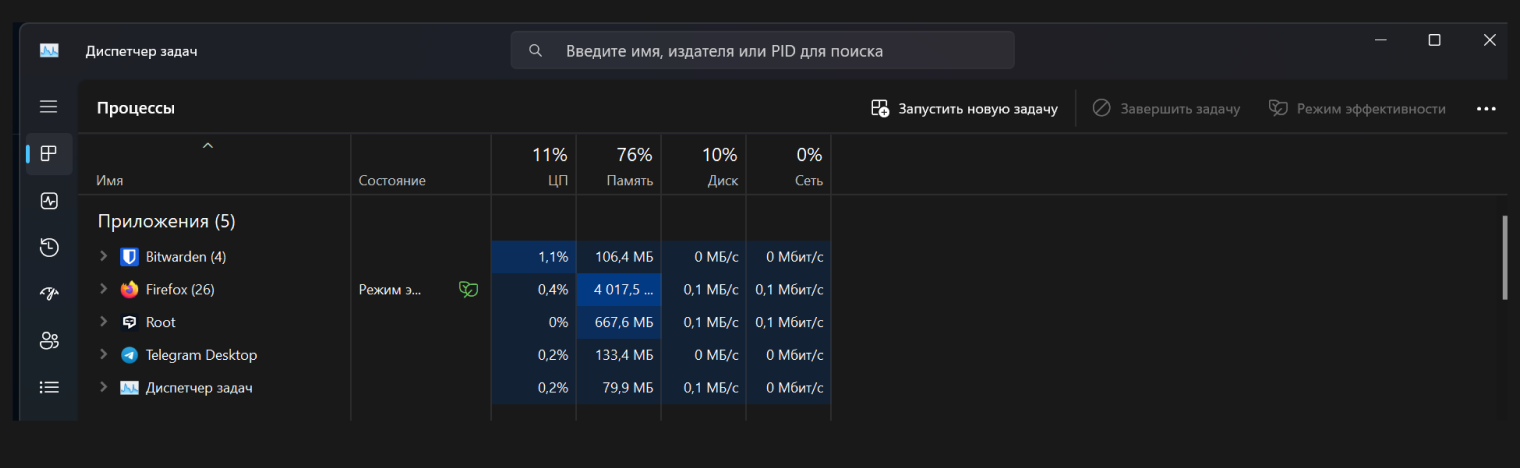Click Firefox status text Режим э...

coord(391,290)
